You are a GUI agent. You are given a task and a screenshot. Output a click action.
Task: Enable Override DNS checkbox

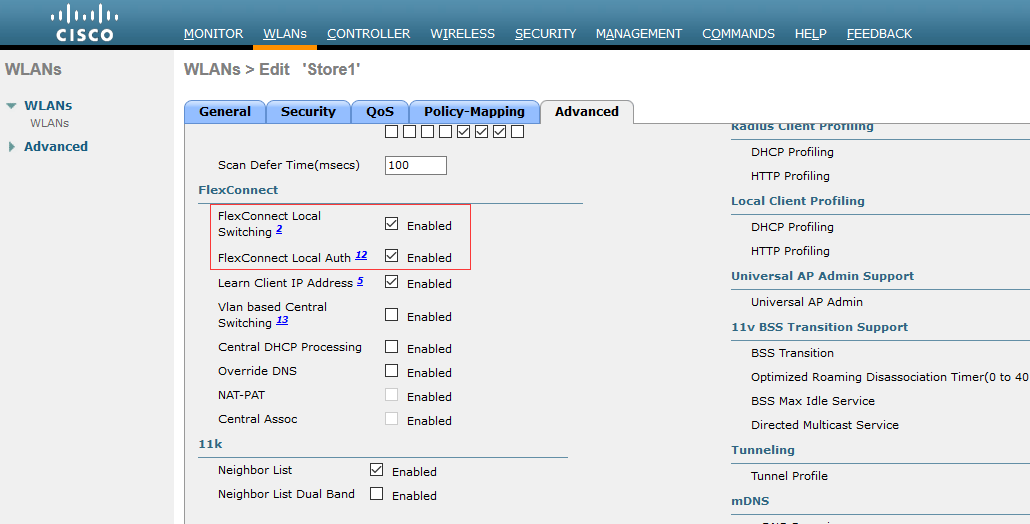392,370
